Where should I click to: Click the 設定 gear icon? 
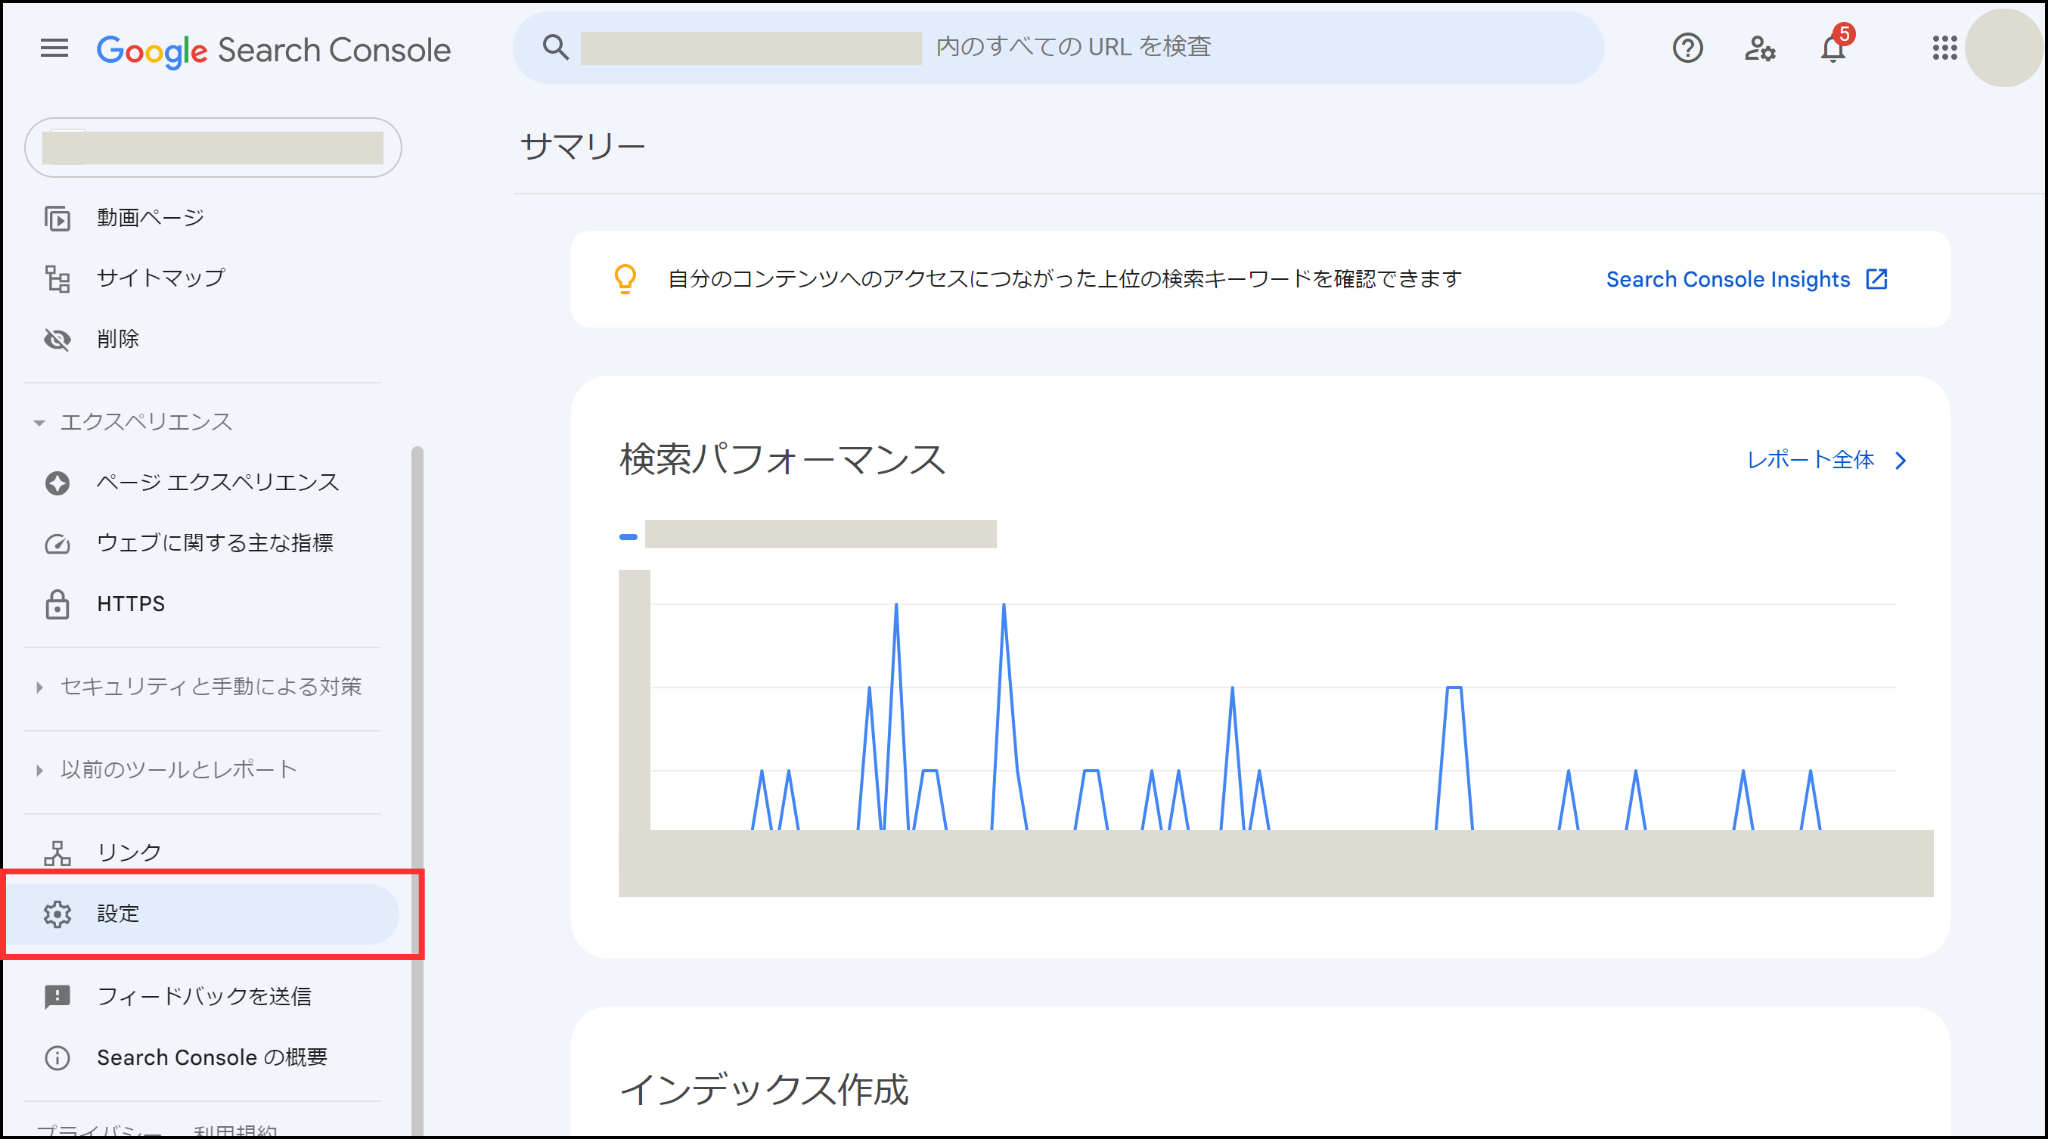pos(58,914)
